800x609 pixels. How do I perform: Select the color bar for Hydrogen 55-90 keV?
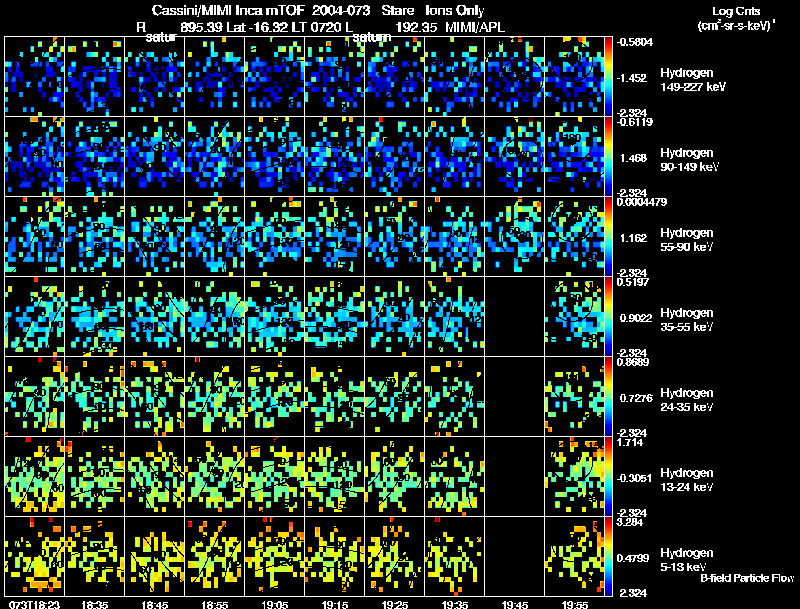point(608,237)
